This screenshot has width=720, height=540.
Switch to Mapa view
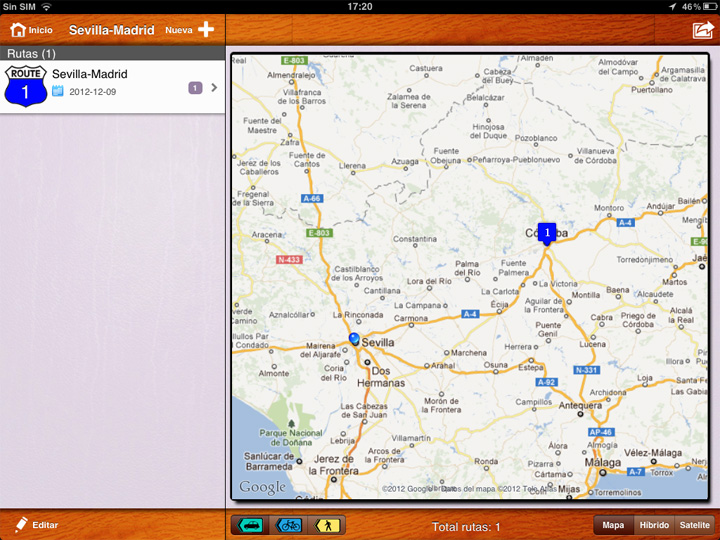coord(613,525)
